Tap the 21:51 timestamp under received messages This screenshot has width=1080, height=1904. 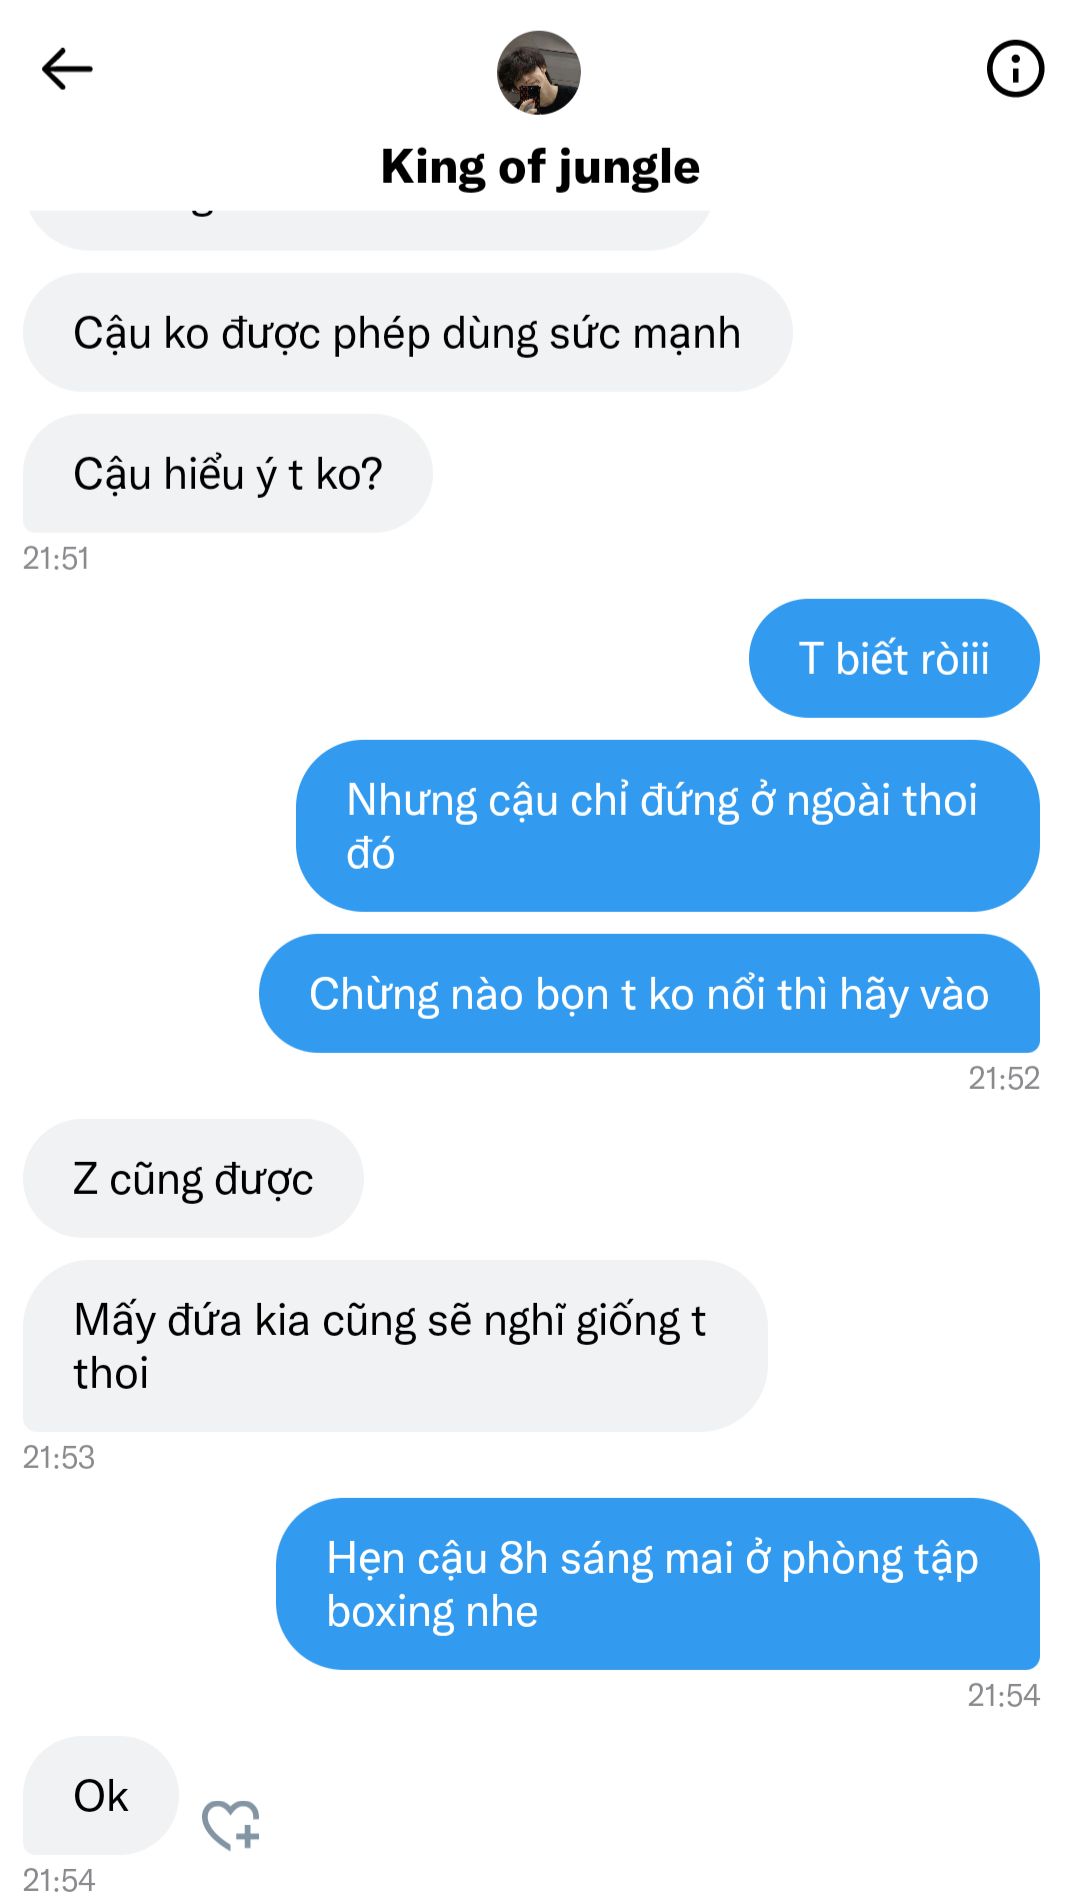(x=56, y=558)
